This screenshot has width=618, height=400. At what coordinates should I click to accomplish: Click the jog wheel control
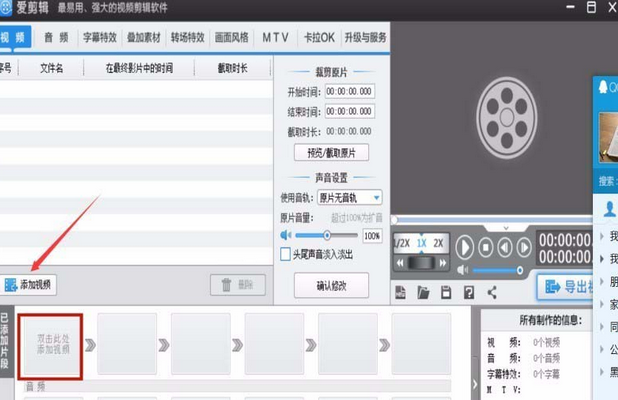(421, 262)
